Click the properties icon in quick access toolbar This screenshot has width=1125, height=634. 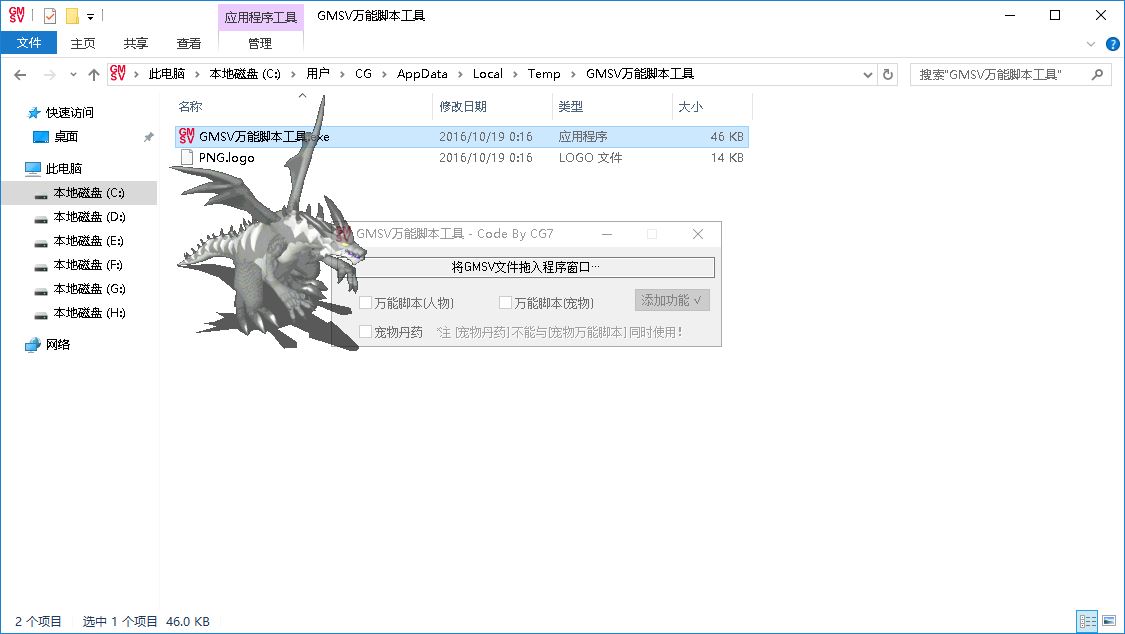click(x=50, y=16)
